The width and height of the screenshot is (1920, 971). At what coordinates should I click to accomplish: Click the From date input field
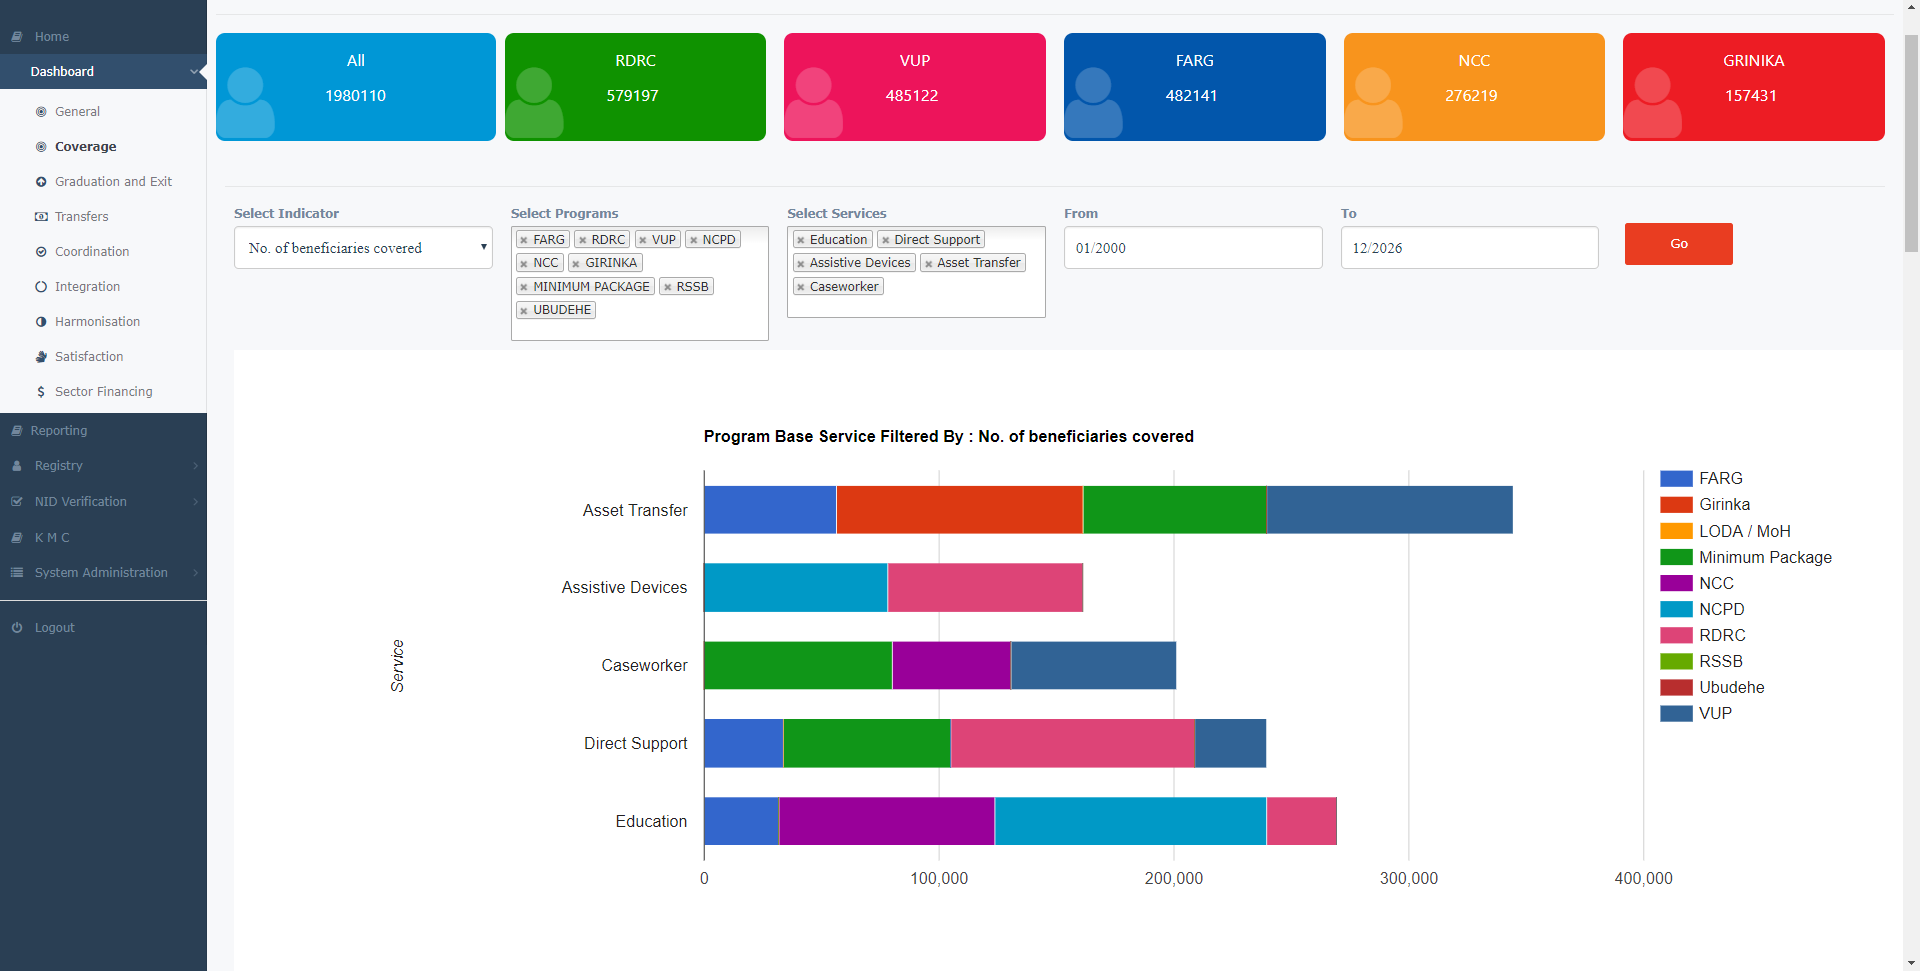coord(1192,248)
